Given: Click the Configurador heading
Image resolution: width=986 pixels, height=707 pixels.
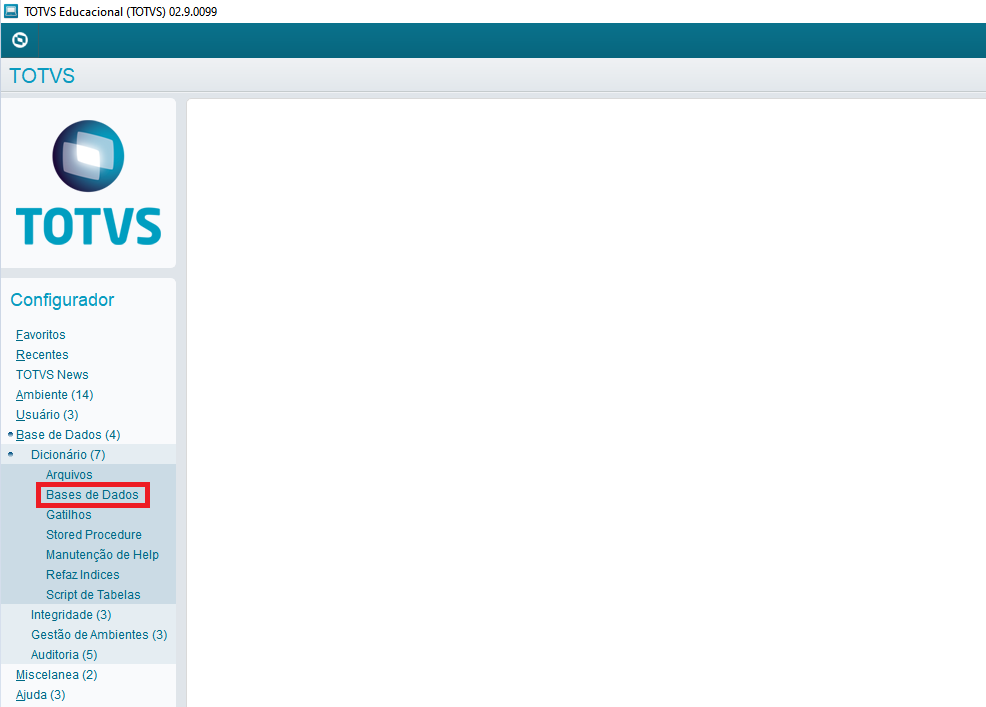Looking at the screenshot, I should [x=62, y=300].
